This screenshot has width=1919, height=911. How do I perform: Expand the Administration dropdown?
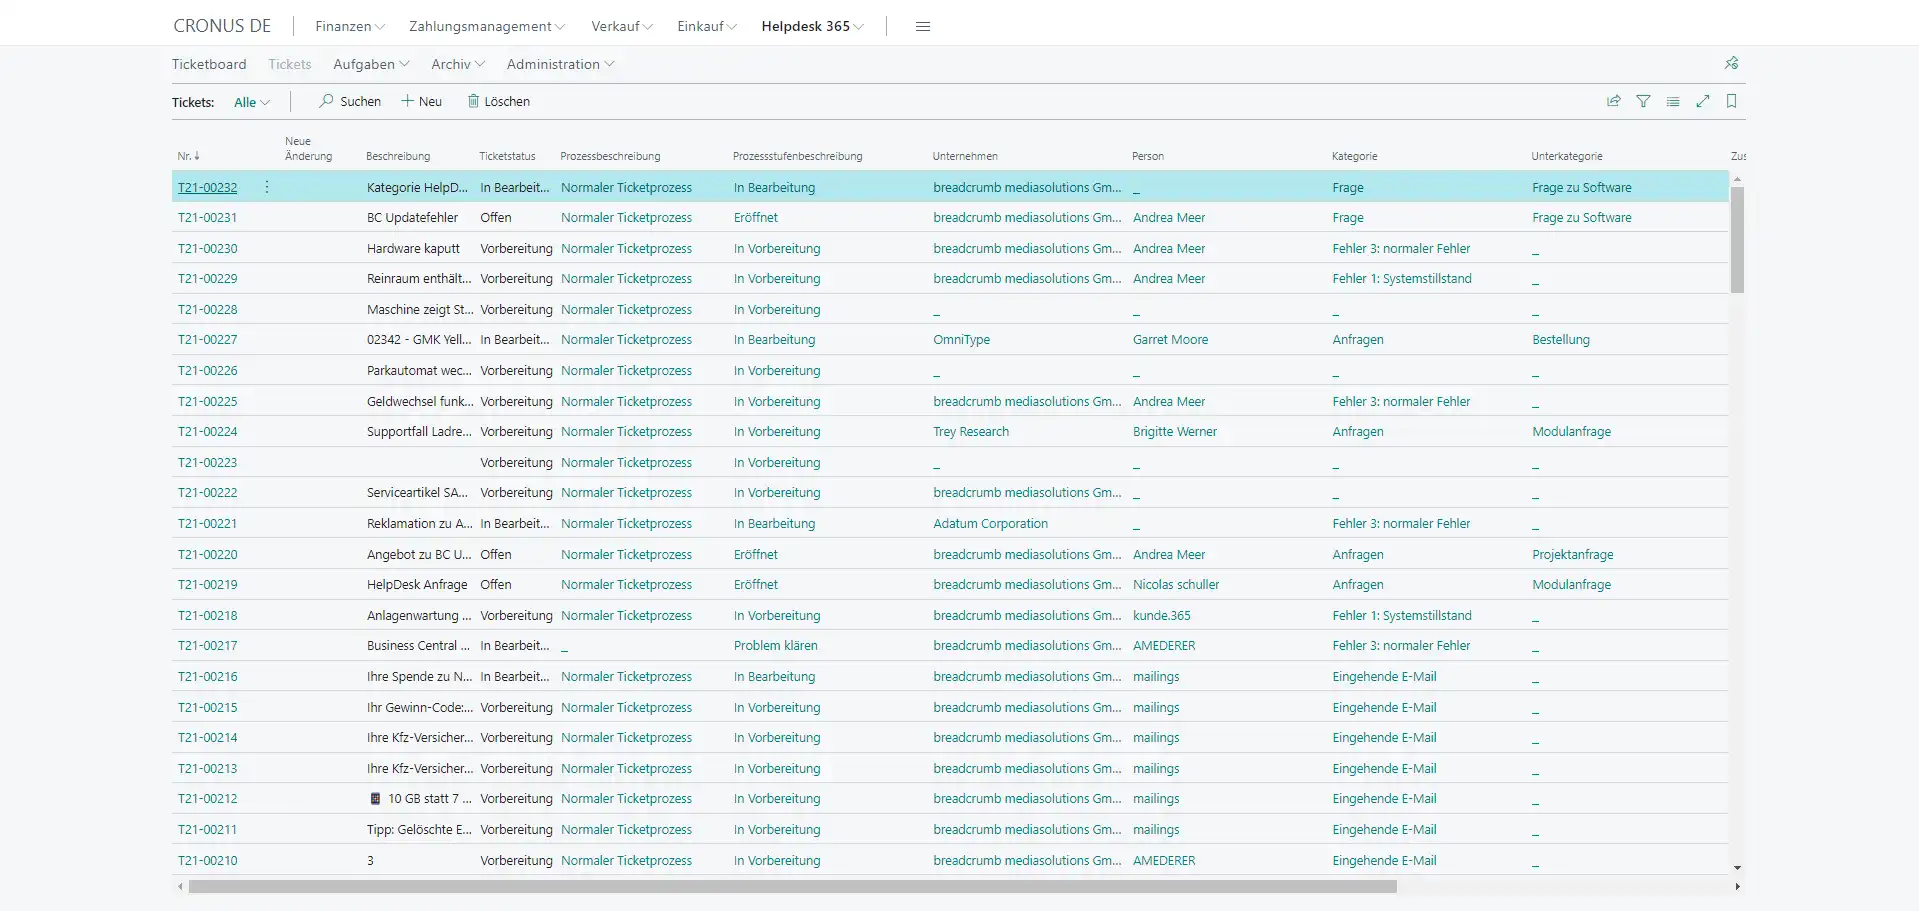click(x=560, y=64)
